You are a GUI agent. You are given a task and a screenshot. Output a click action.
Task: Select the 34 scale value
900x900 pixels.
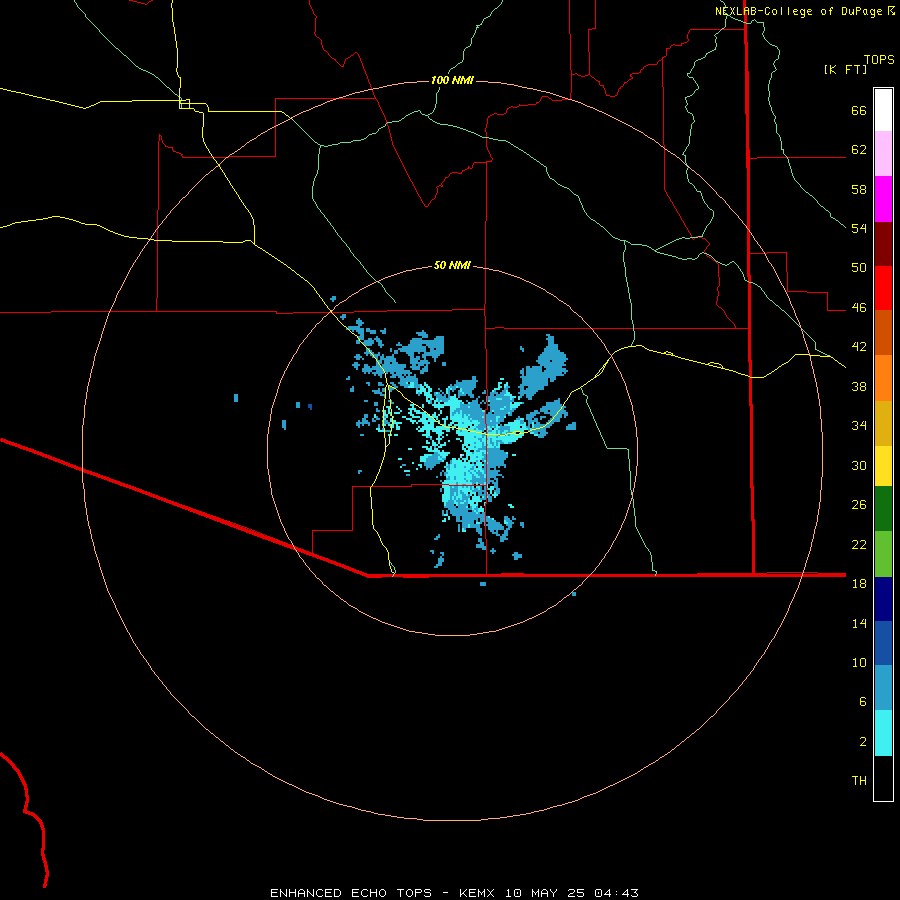pyautogui.click(x=859, y=426)
